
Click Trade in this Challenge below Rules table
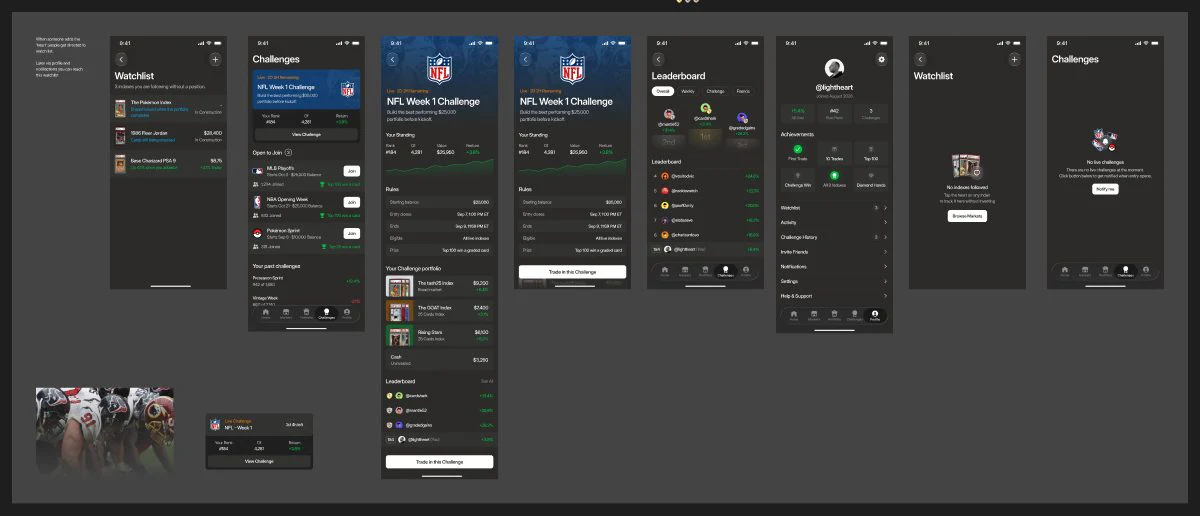tap(572, 272)
